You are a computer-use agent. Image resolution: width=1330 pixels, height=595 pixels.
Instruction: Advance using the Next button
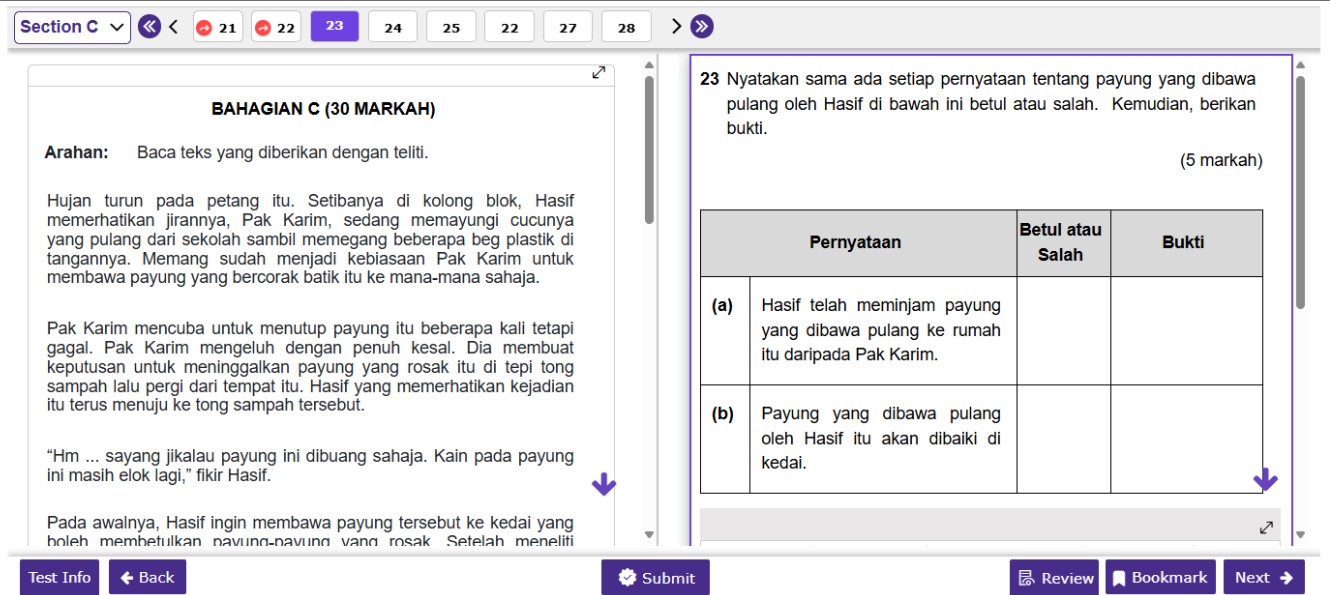tap(1264, 577)
